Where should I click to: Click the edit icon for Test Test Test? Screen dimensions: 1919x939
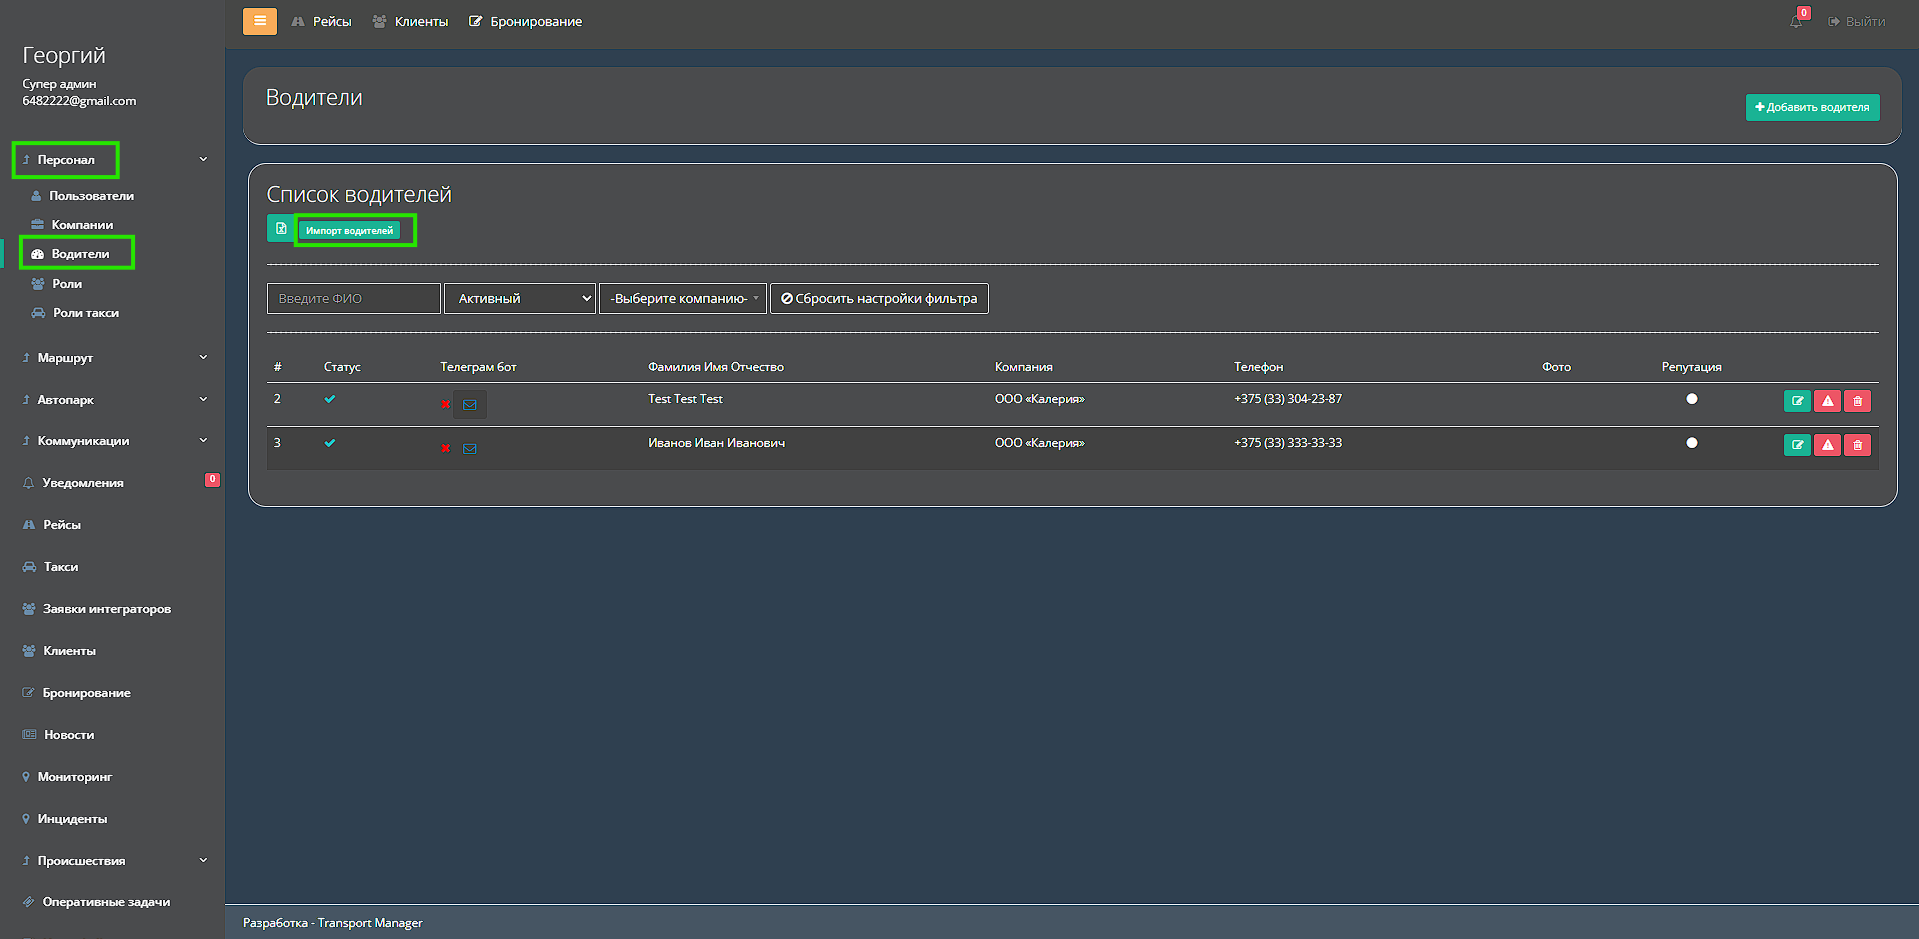[1797, 401]
